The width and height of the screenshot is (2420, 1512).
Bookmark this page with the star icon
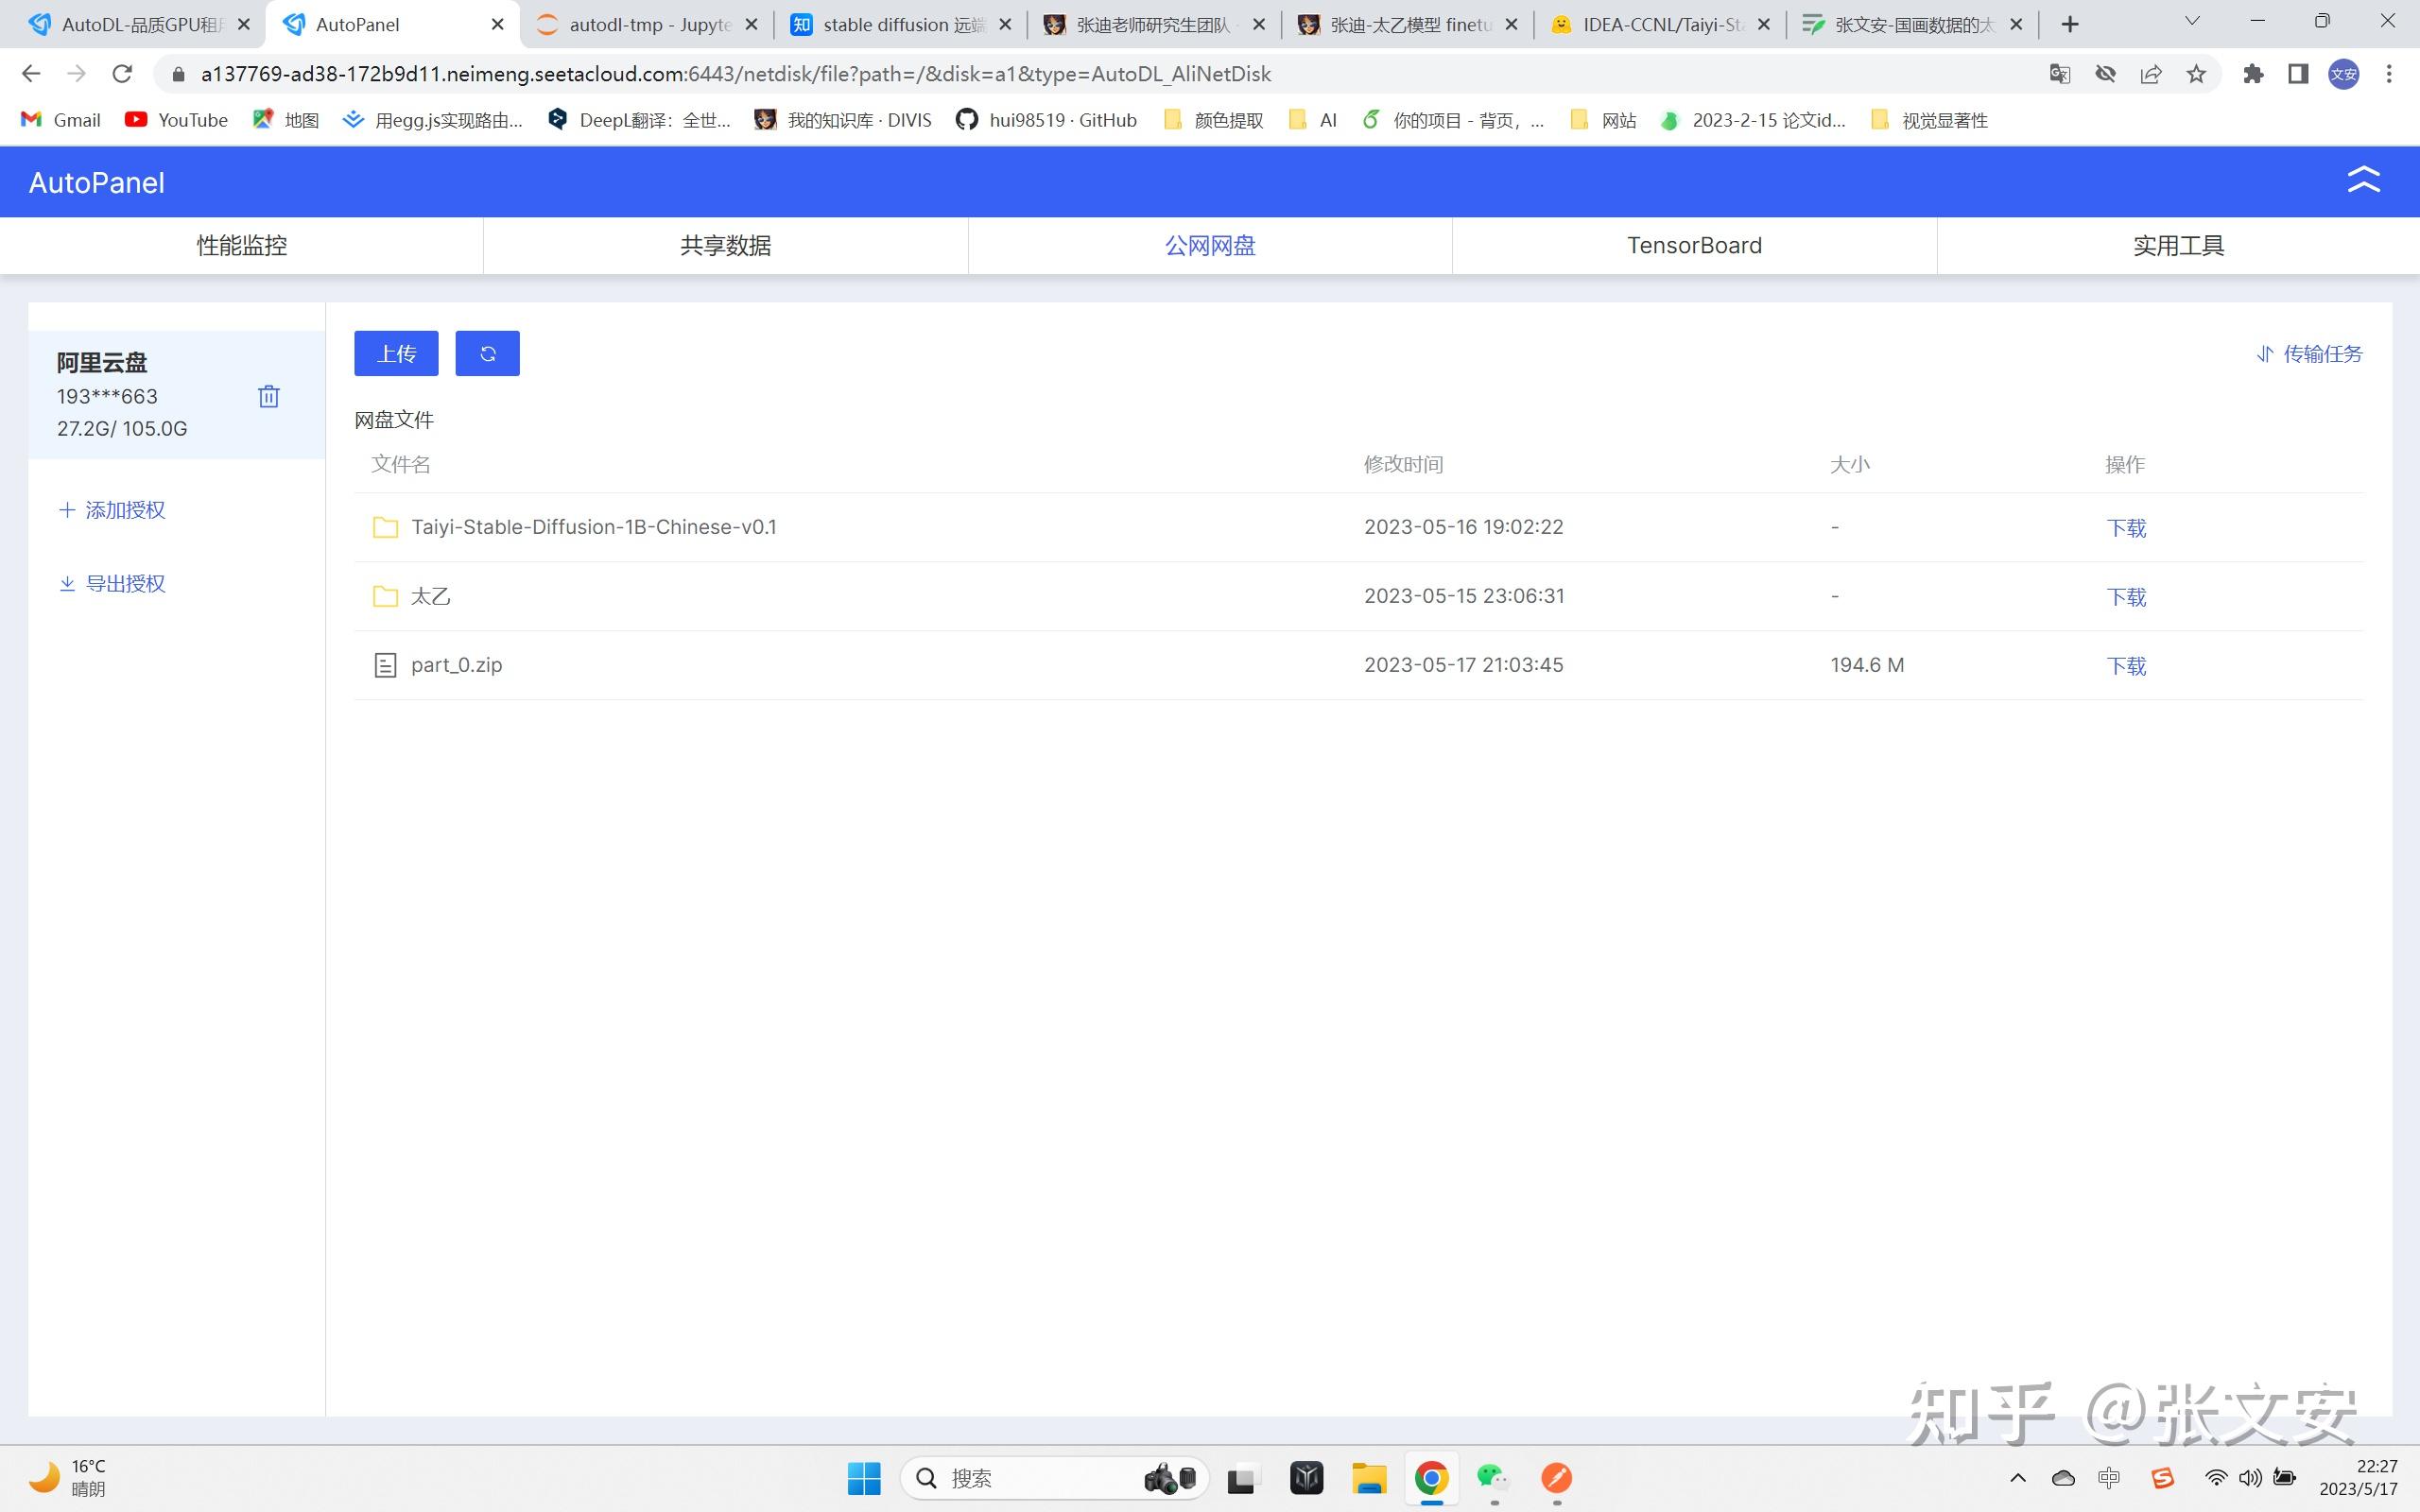(2196, 74)
